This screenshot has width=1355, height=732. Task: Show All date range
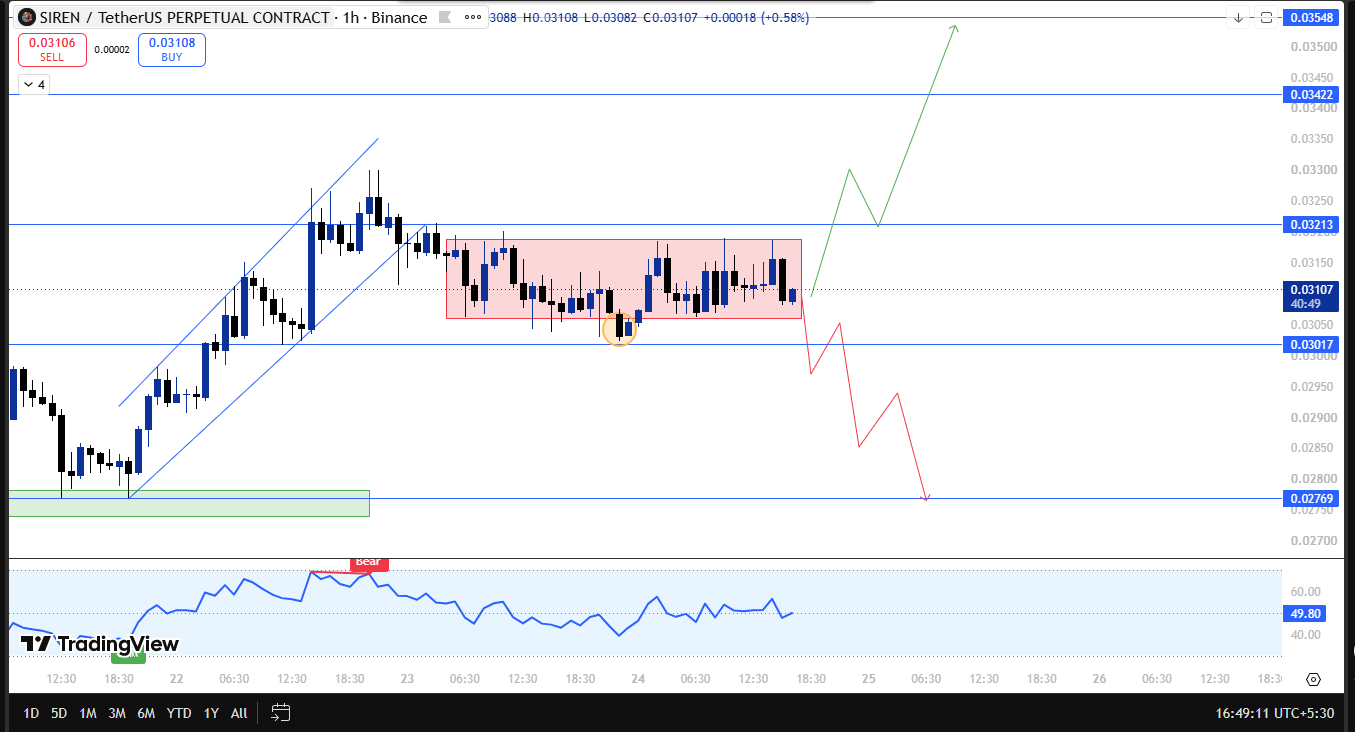[239, 713]
